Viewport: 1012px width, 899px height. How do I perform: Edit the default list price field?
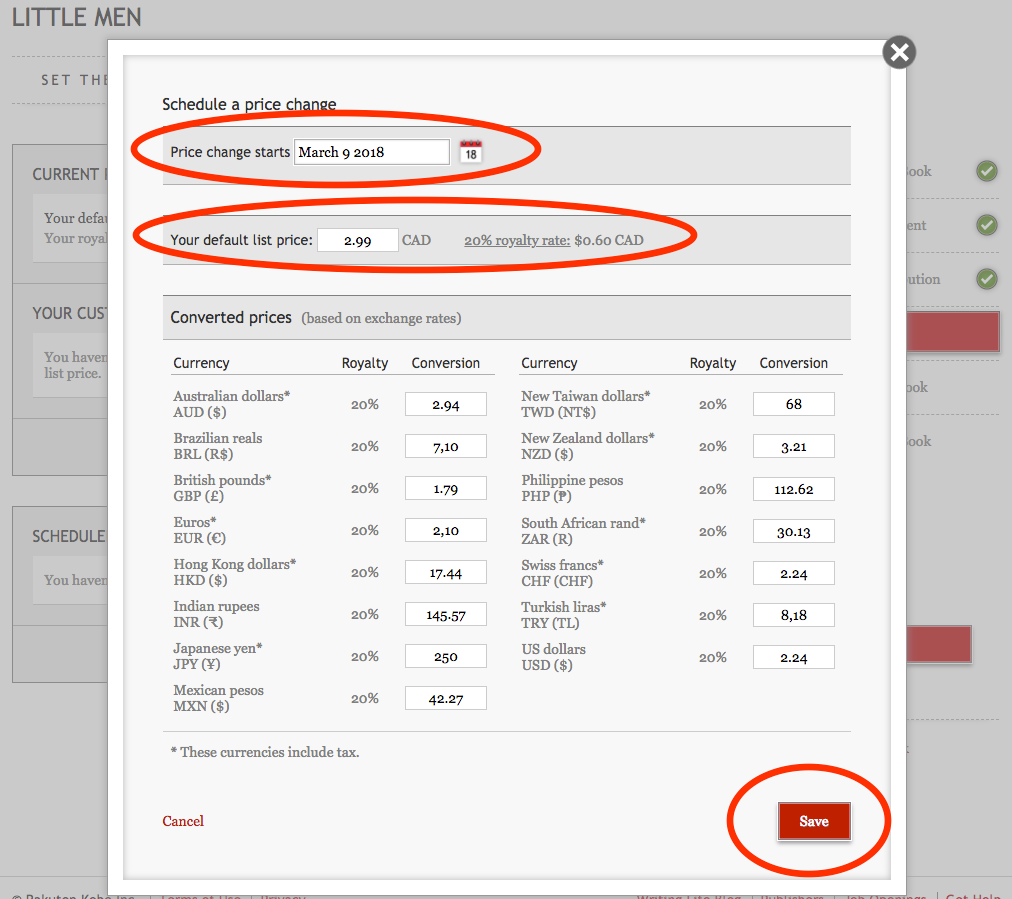(357, 241)
